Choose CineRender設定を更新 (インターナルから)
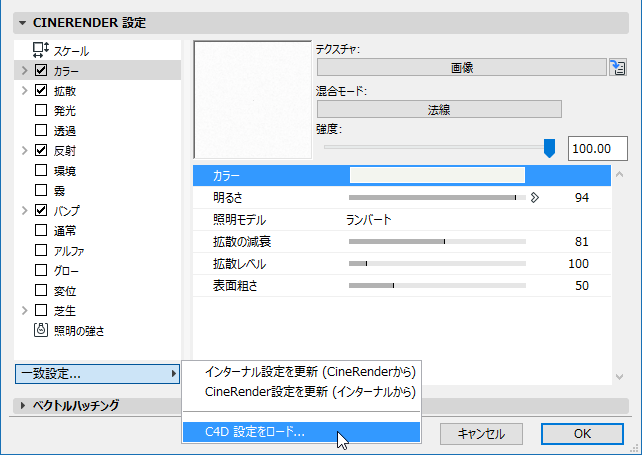Viewport: 642px width, 455px height. tap(301, 392)
